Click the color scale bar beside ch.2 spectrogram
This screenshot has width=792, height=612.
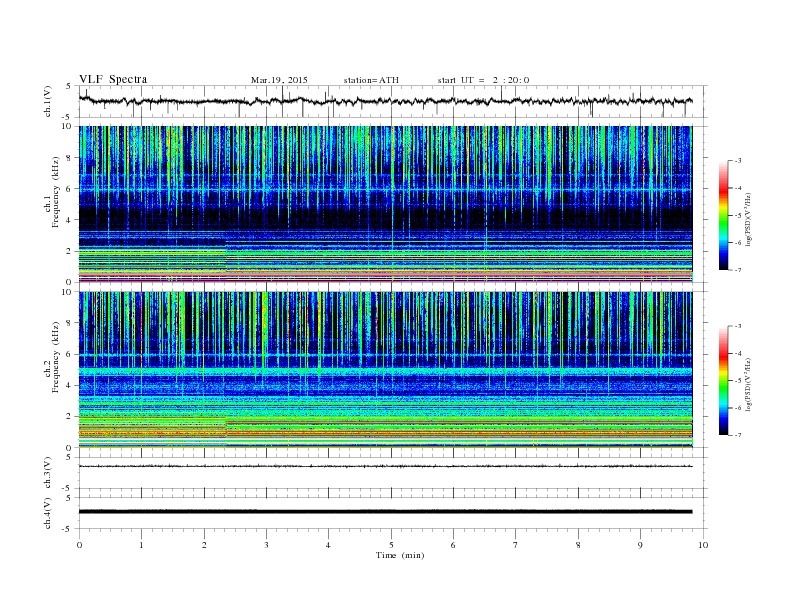pos(723,381)
